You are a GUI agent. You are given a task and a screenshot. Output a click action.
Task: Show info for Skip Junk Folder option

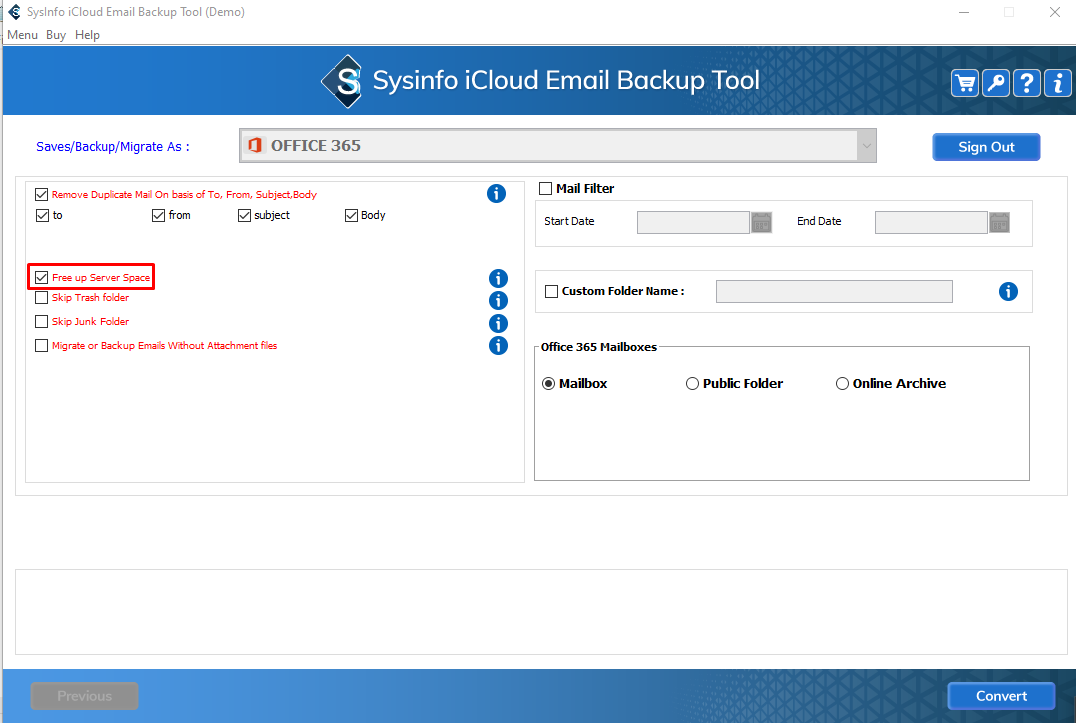(x=498, y=323)
